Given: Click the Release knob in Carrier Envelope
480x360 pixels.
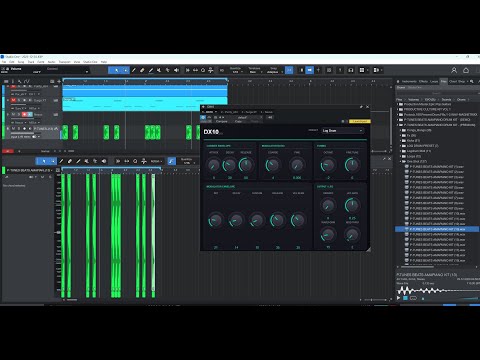Looking at the screenshot, I should coord(246,165).
